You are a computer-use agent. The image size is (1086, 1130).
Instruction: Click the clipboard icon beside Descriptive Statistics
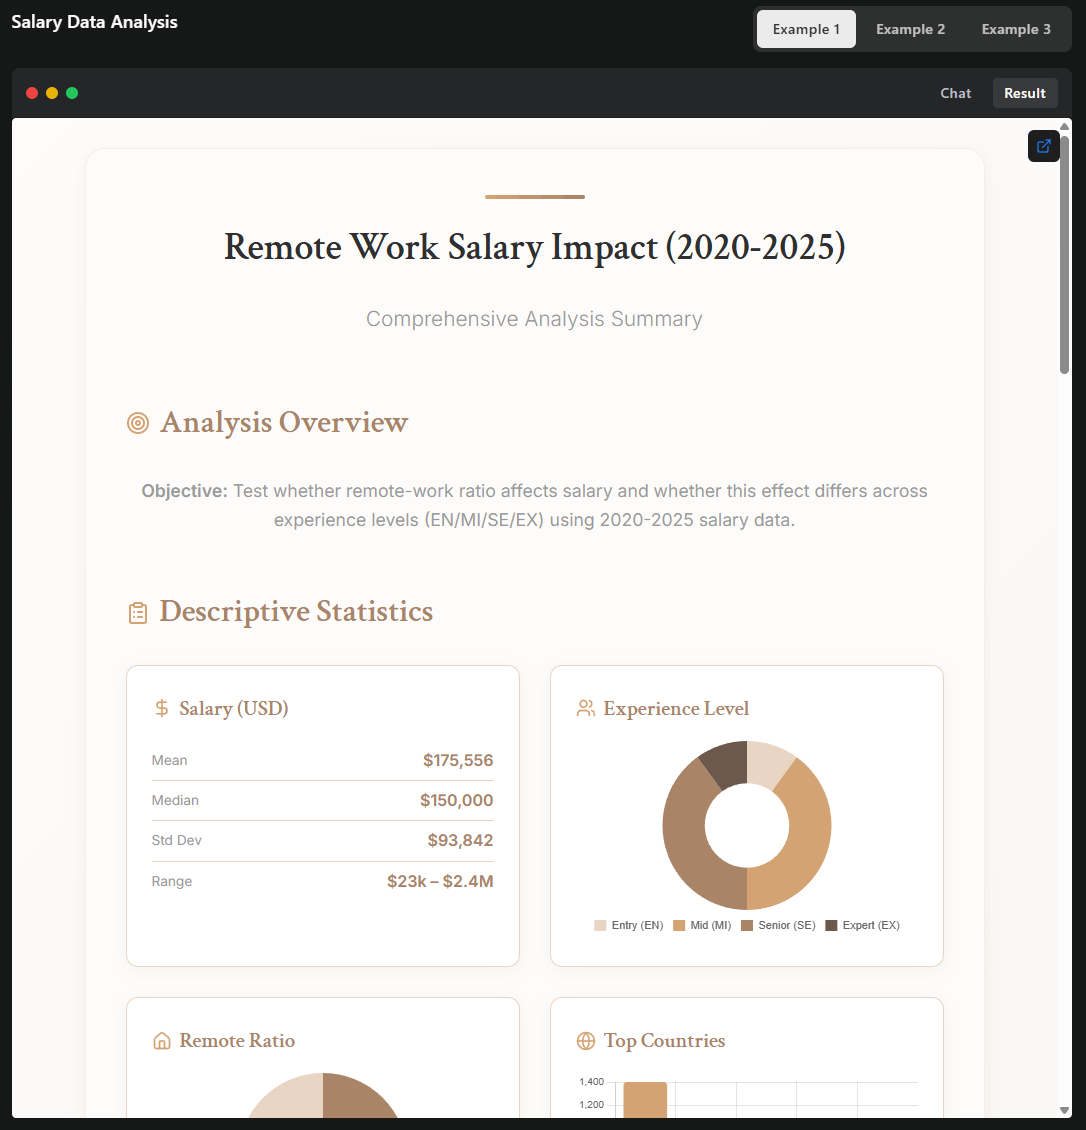(138, 613)
